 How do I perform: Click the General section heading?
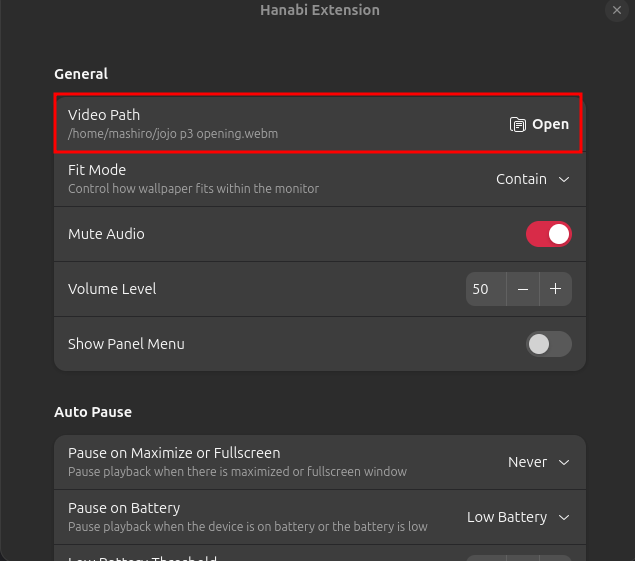point(81,74)
